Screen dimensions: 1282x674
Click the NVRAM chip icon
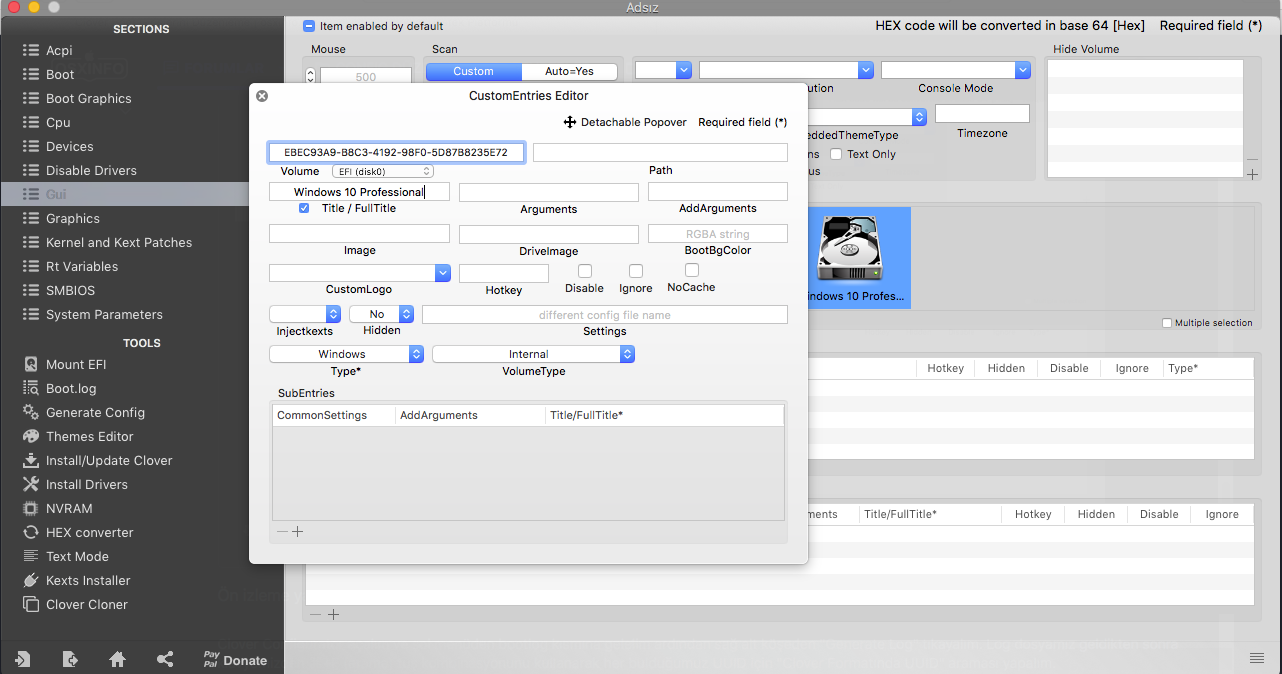click(x=30, y=508)
